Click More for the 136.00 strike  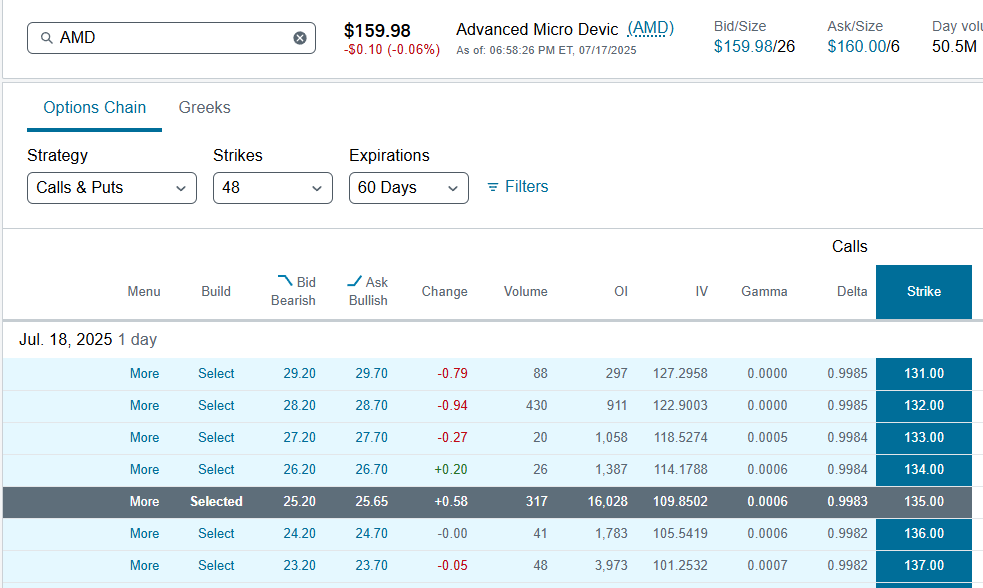(x=144, y=533)
